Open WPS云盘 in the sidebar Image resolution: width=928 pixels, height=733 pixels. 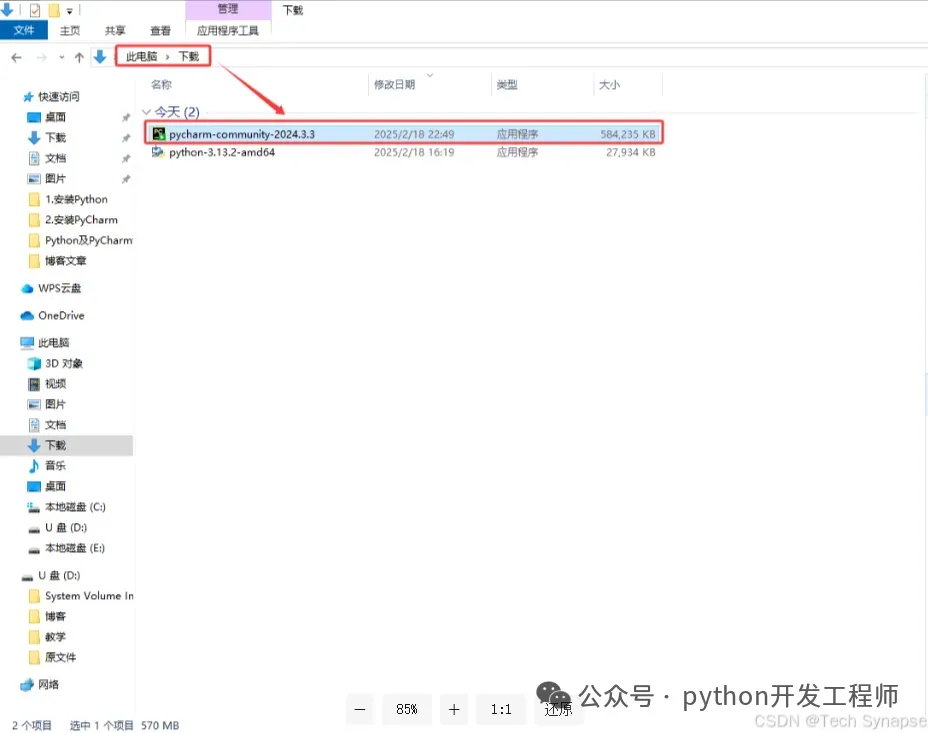click(59, 288)
